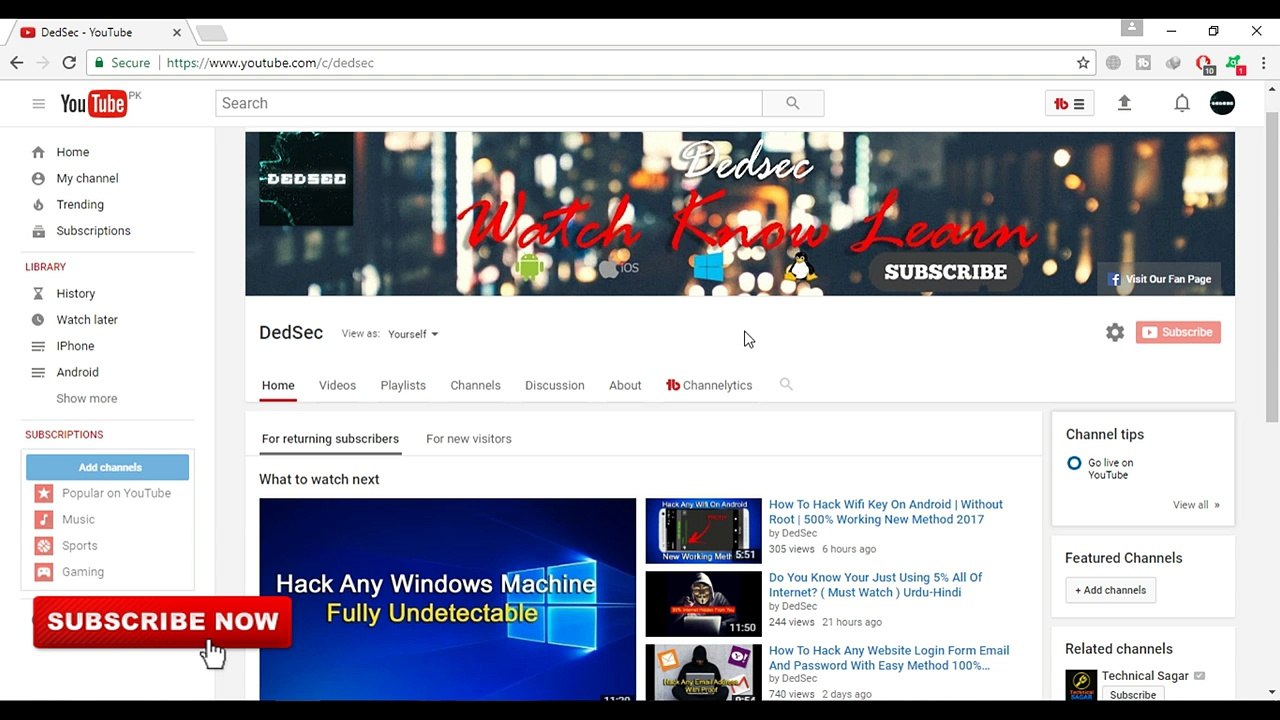Open the Discussion tab
Viewport: 1280px width, 720px height.
pyautogui.click(x=555, y=385)
